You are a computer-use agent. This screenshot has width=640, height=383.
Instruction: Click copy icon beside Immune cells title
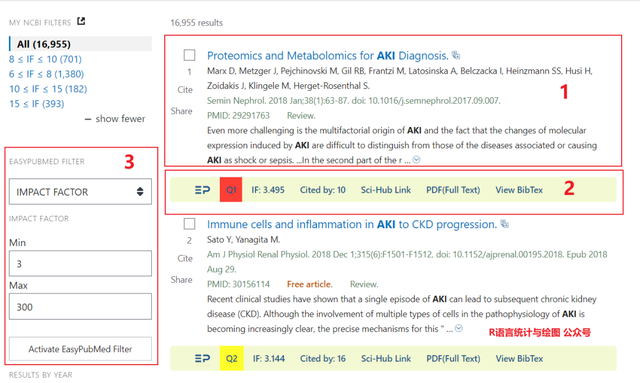pyautogui.click(x=504, y=224)
